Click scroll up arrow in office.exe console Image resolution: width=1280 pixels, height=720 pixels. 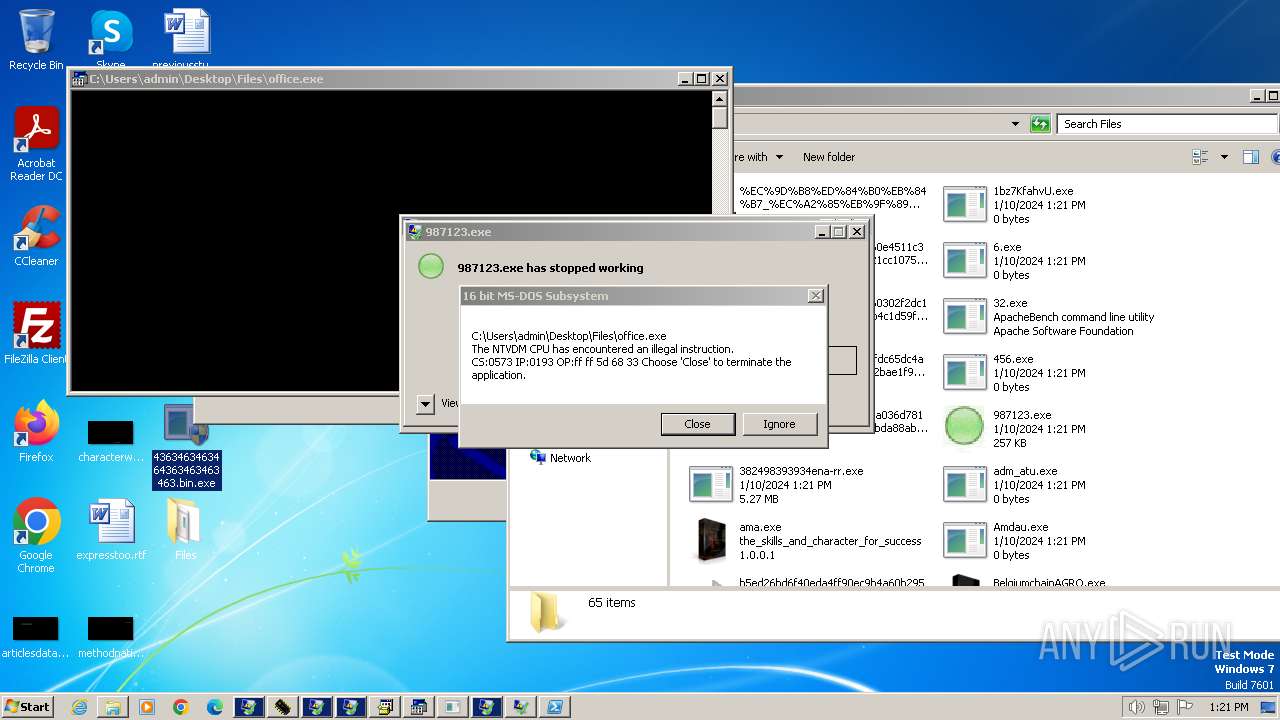point(719,98)
